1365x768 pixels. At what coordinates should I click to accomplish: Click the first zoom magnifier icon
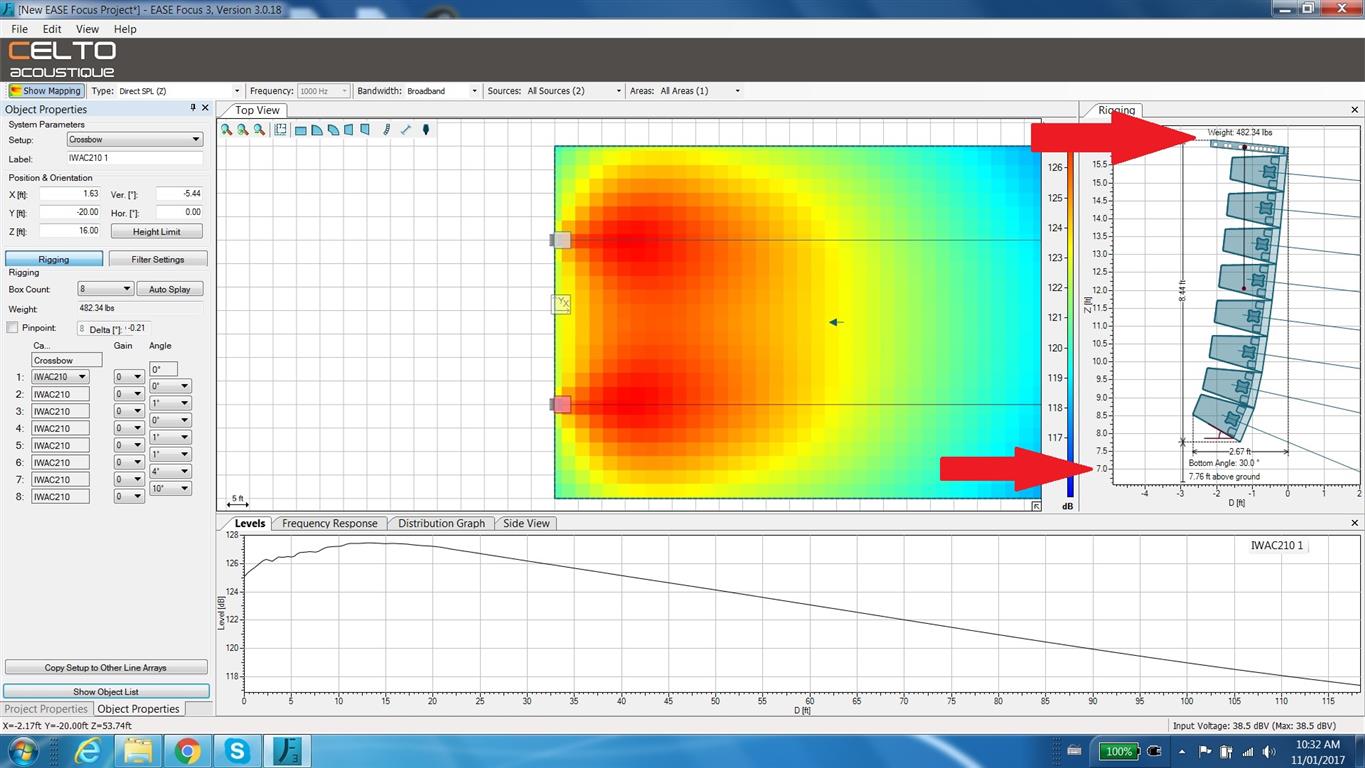click(227, 130)
